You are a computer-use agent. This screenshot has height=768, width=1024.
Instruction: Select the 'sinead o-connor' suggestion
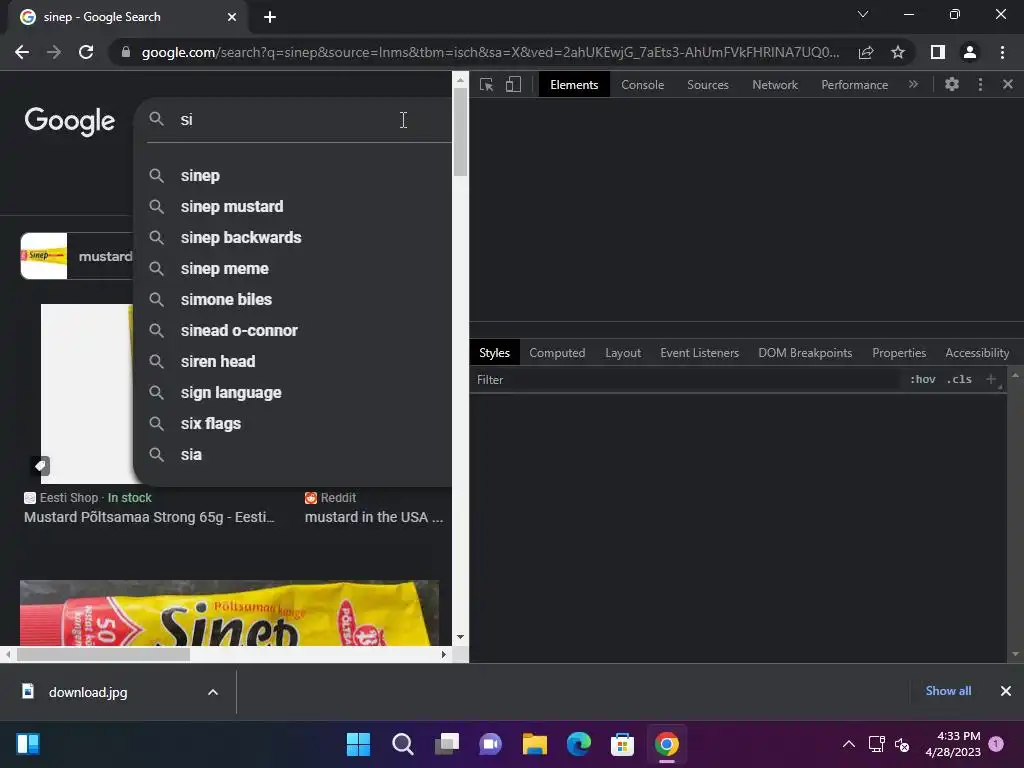click(293, 330)
